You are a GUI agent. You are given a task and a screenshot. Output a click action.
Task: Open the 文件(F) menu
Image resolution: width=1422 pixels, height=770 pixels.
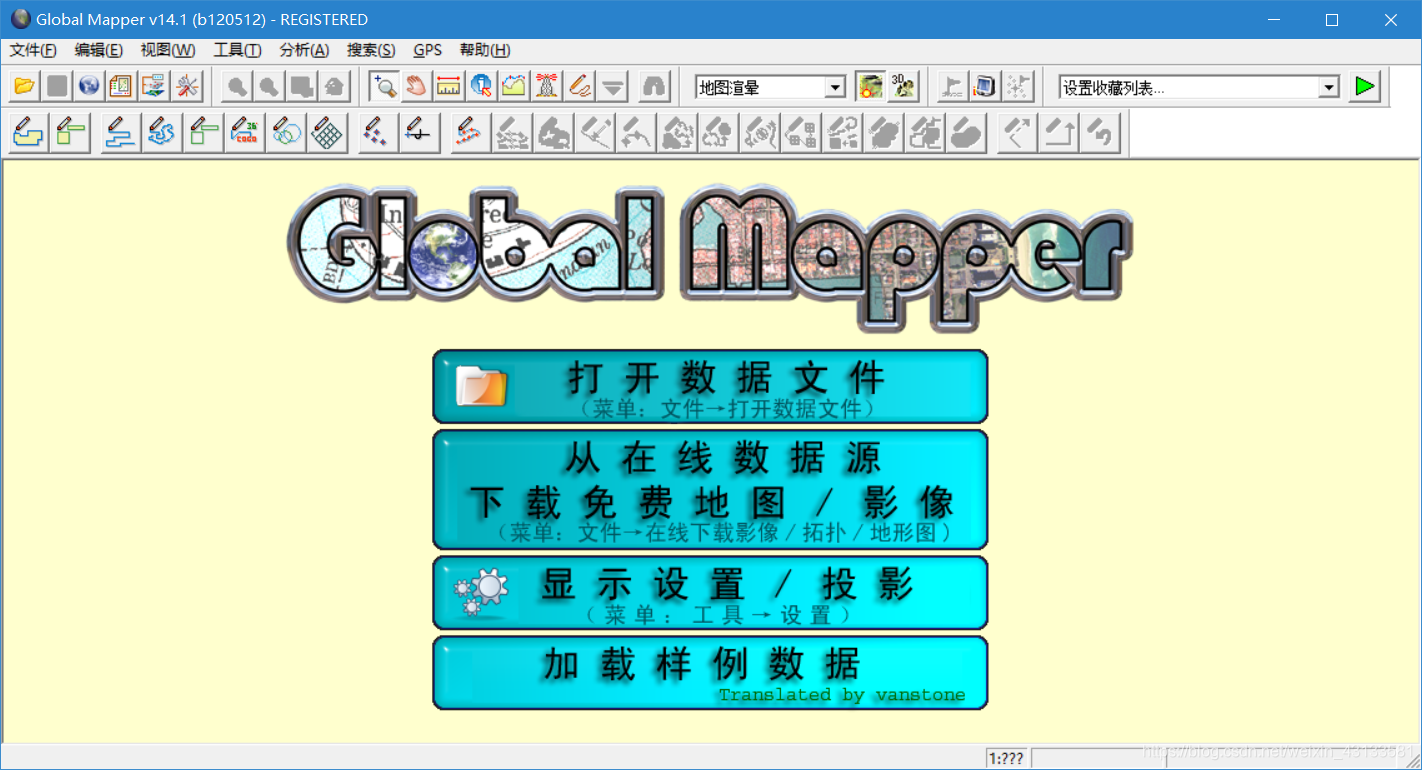pos(33,50)
